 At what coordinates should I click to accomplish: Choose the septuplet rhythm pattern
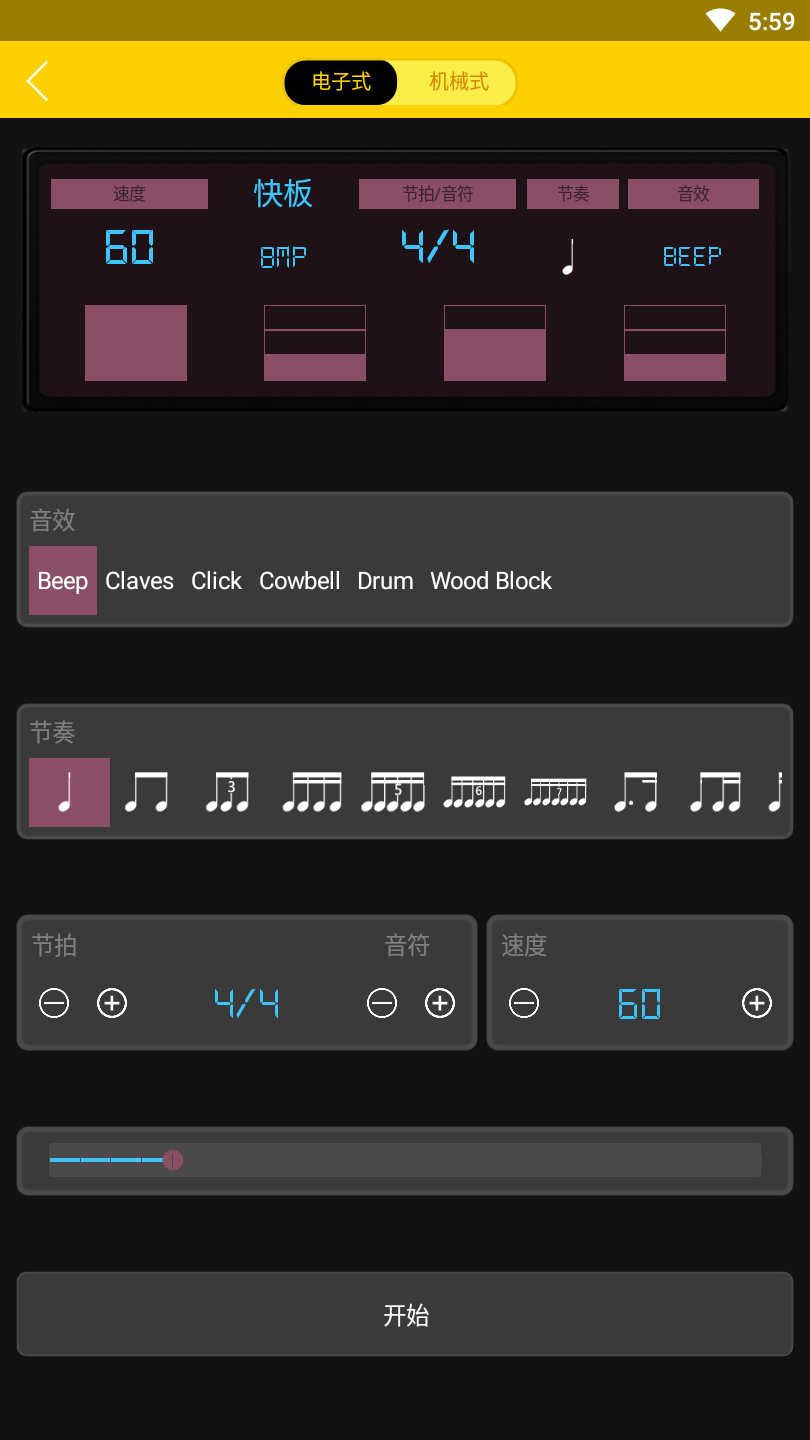coord(555,792)
